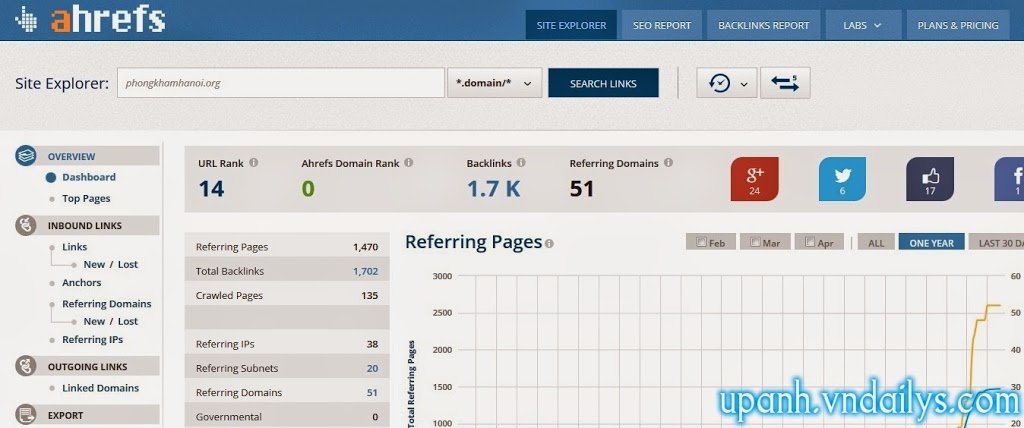Click the thumbs-up likes count tile
The height and width of the screenshot is (428, 1024).
[930, 179]
